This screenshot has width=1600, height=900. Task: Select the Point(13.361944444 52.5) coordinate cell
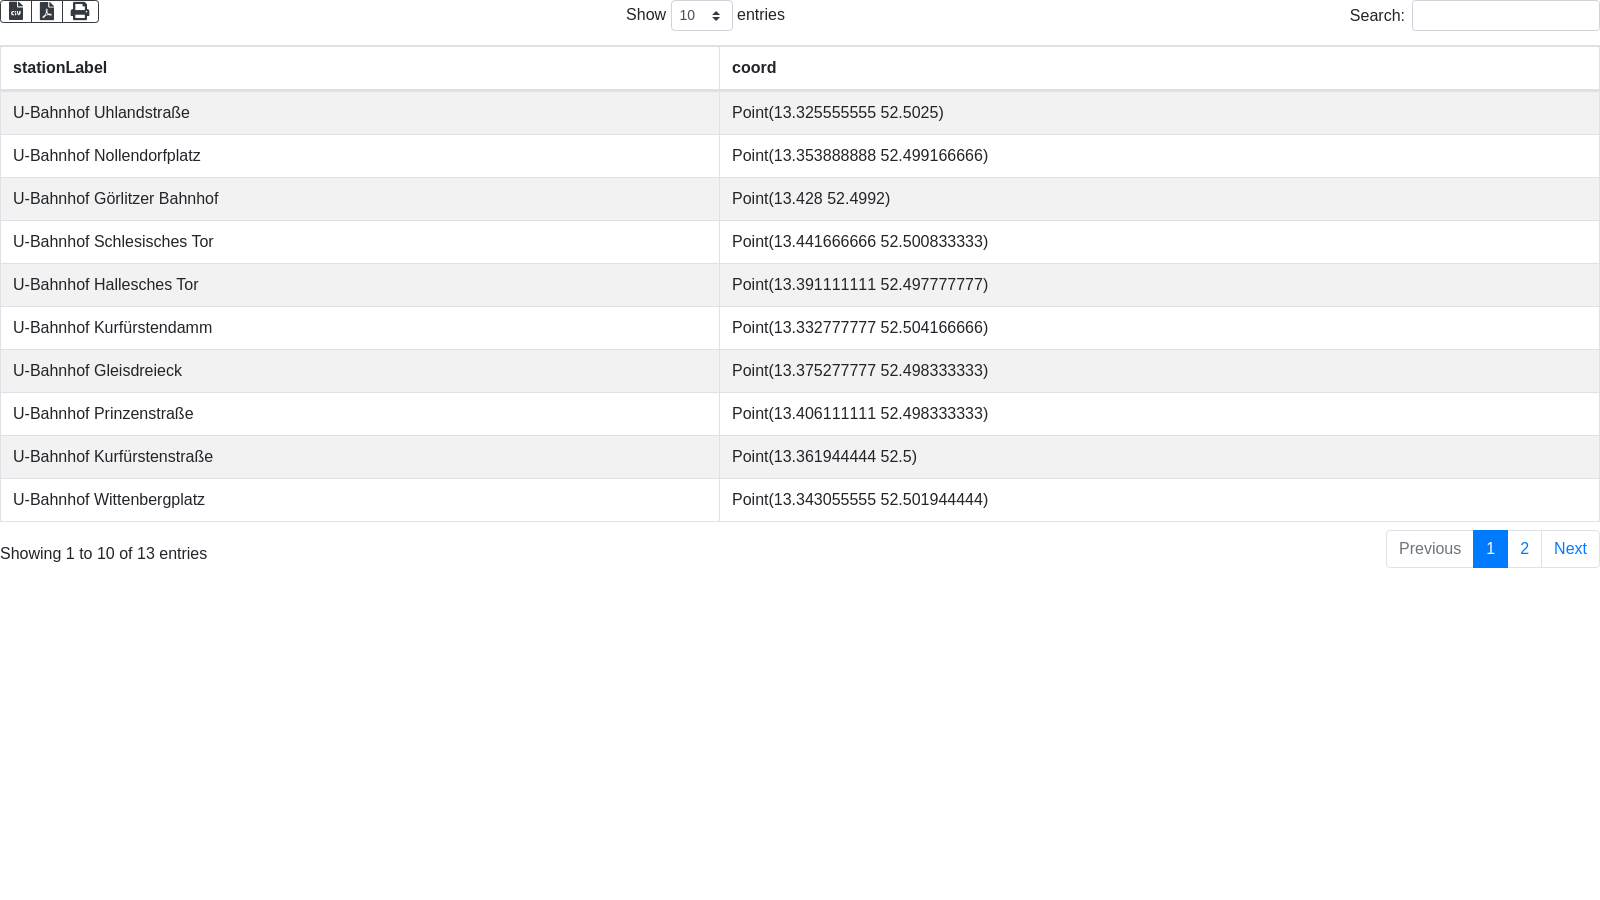[824, 457]
